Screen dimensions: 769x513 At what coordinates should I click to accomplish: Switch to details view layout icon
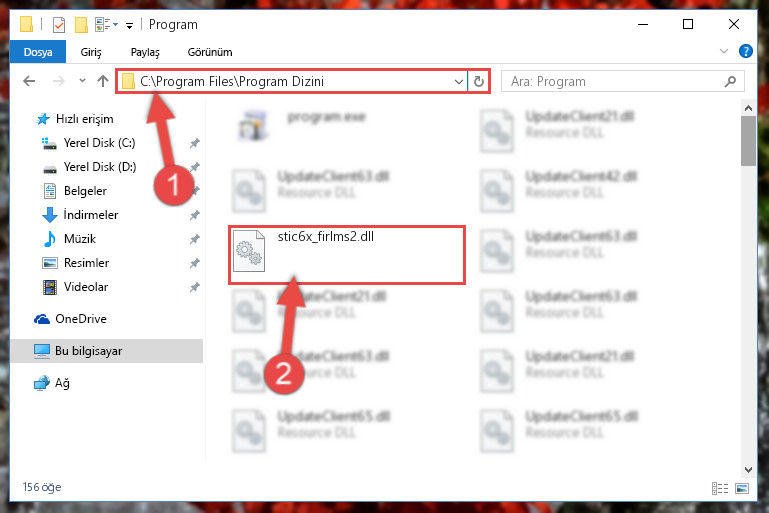pyautogui.click(x=720, y=488)
